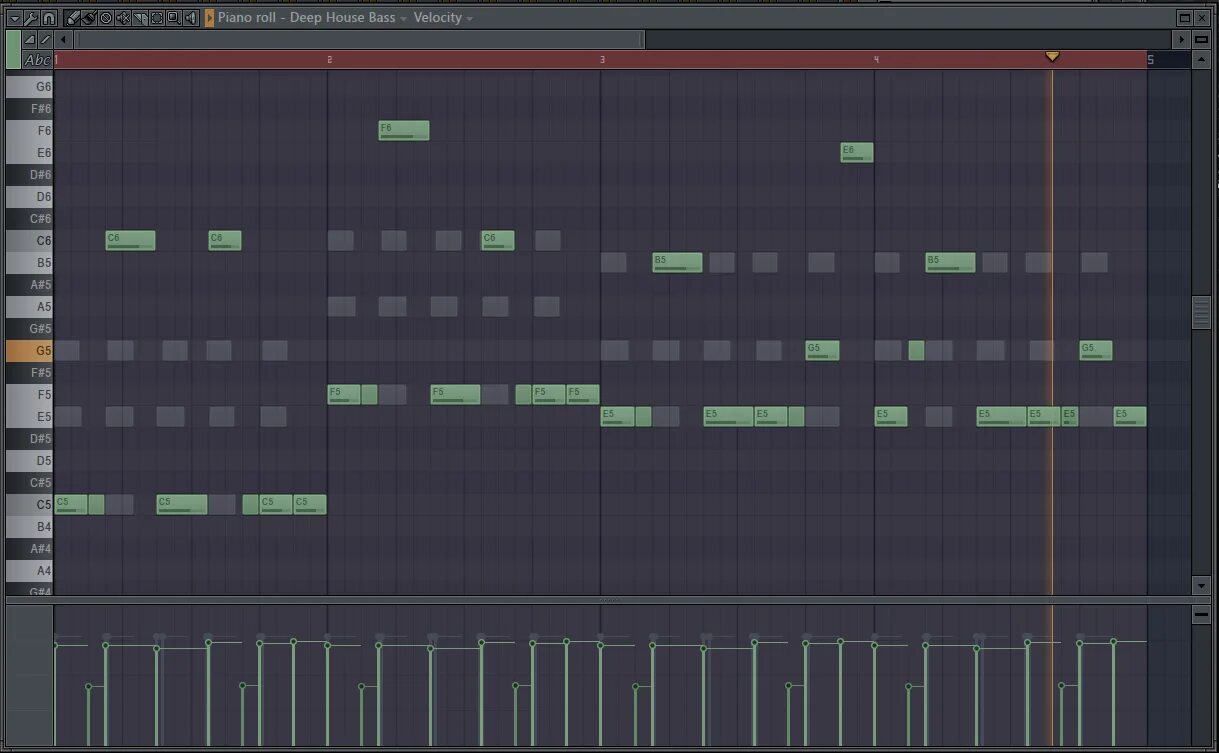Click the D6 piano key
1219x753 pixels.
(x=29, y=197)
